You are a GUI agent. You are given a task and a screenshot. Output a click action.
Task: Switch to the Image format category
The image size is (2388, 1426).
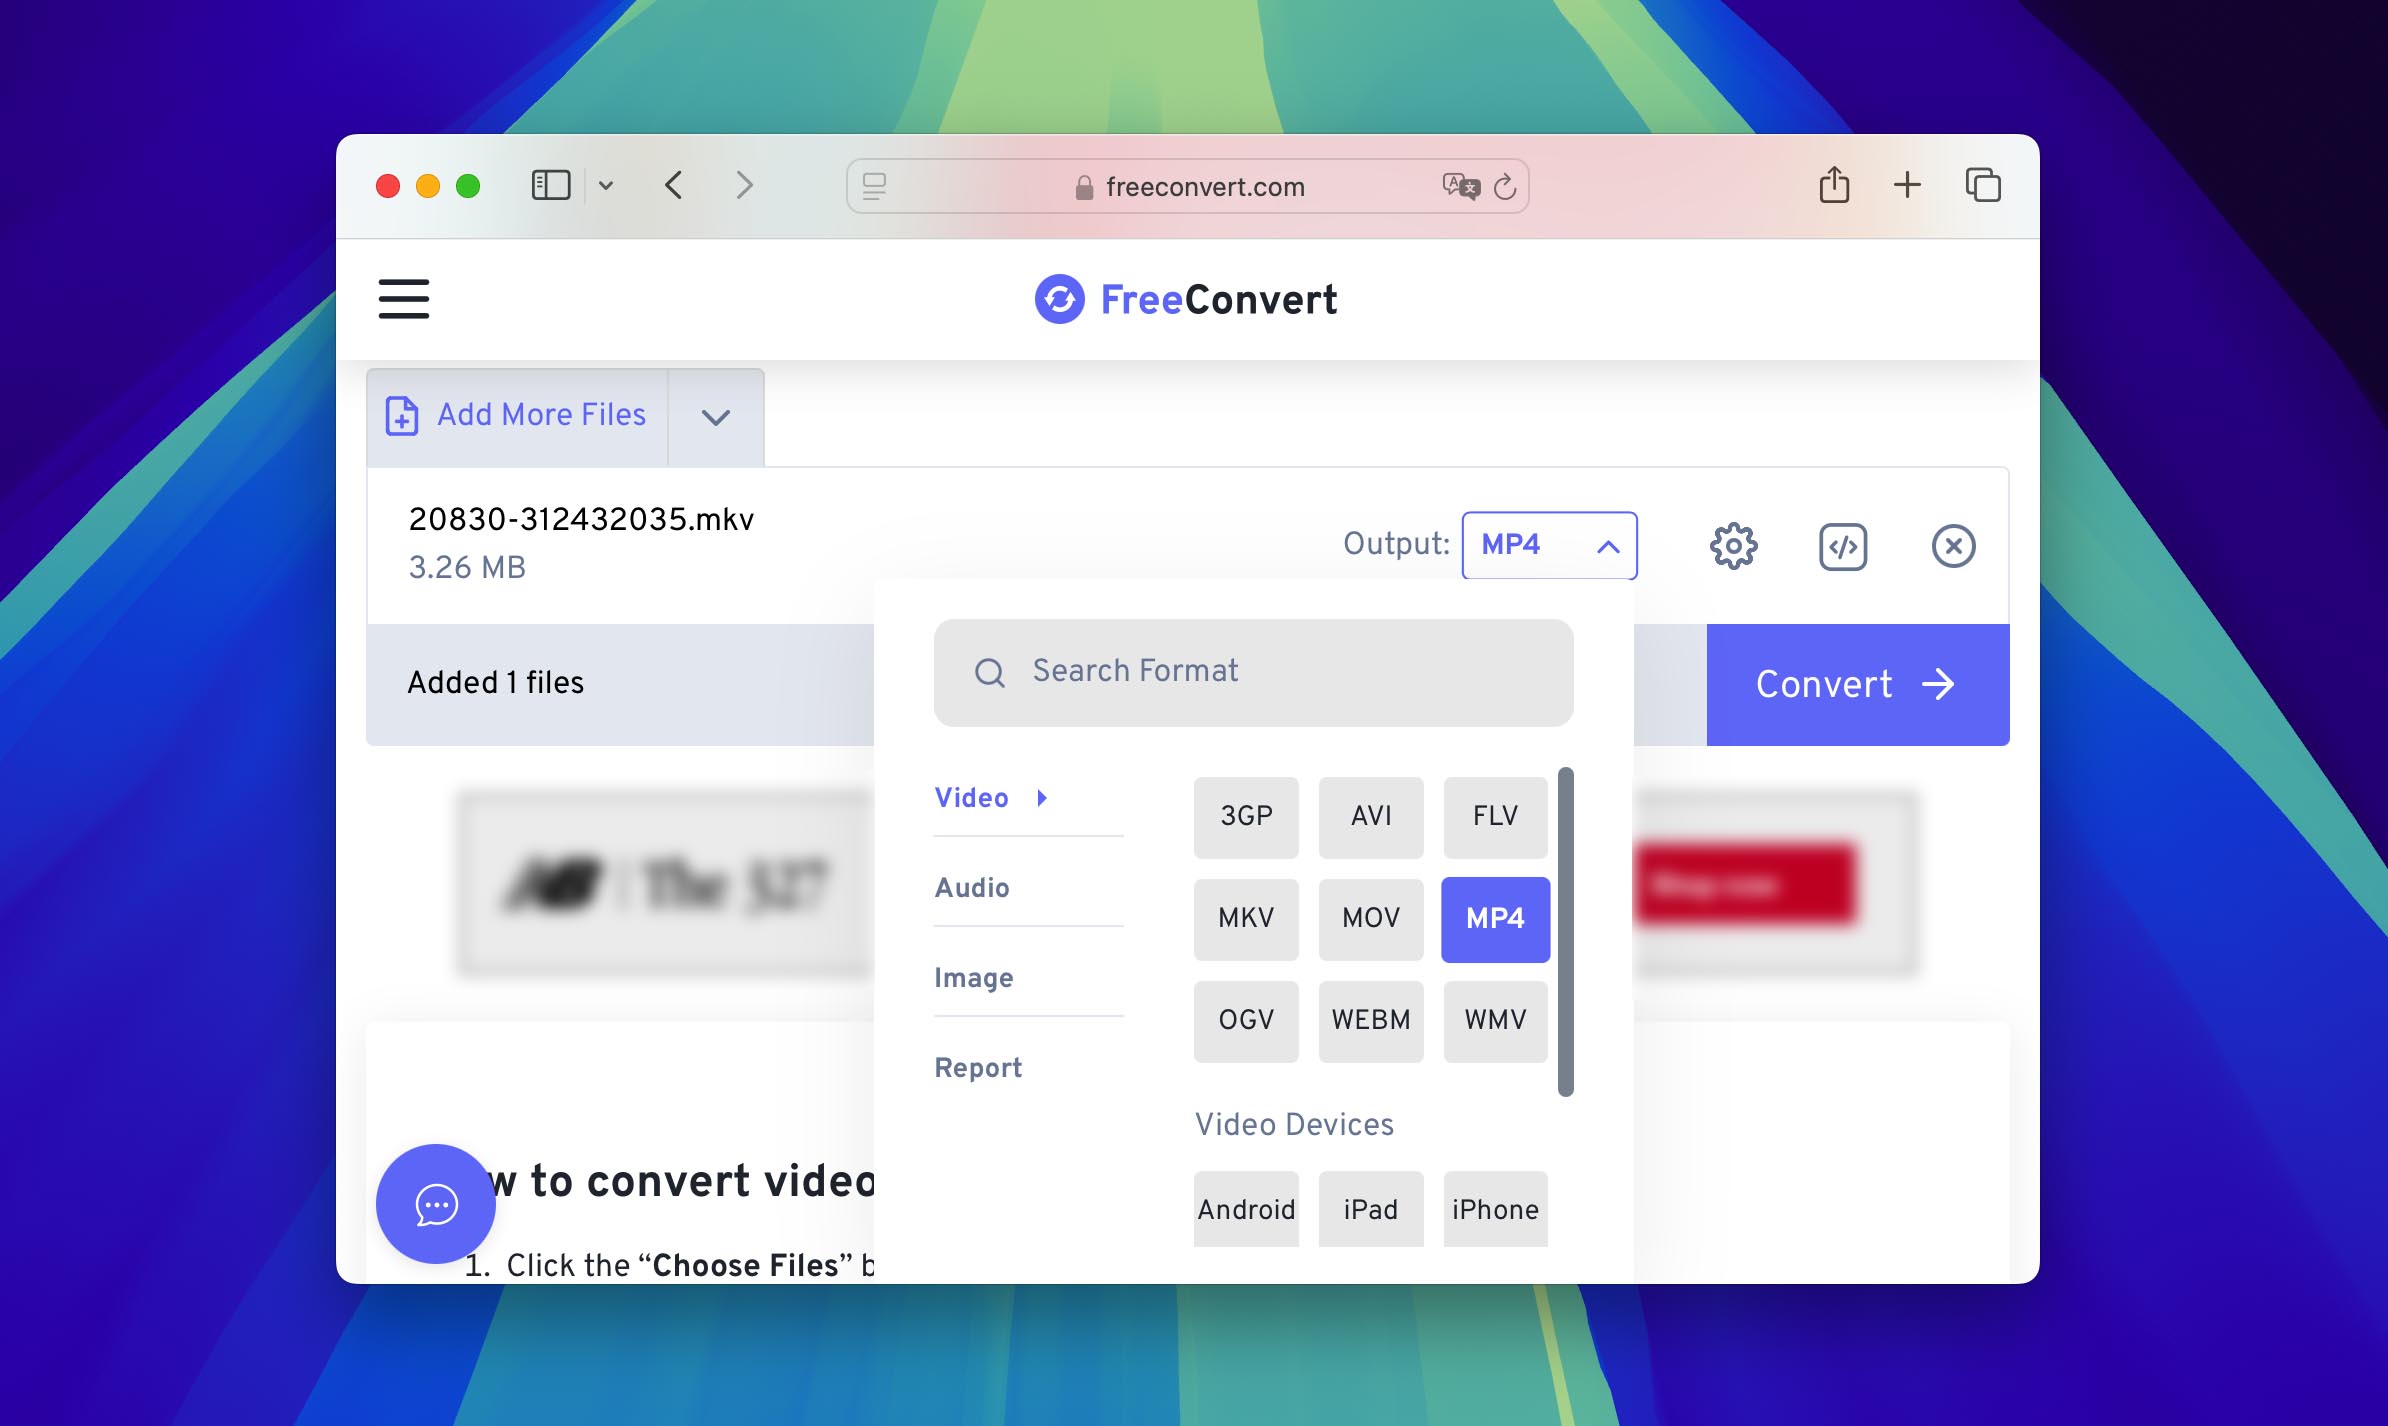(x=973, y=978)
